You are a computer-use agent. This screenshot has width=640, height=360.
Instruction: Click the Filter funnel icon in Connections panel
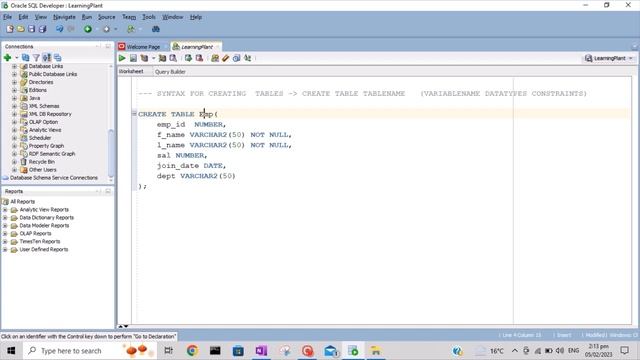pyautogui.click(x=36, y=58)
